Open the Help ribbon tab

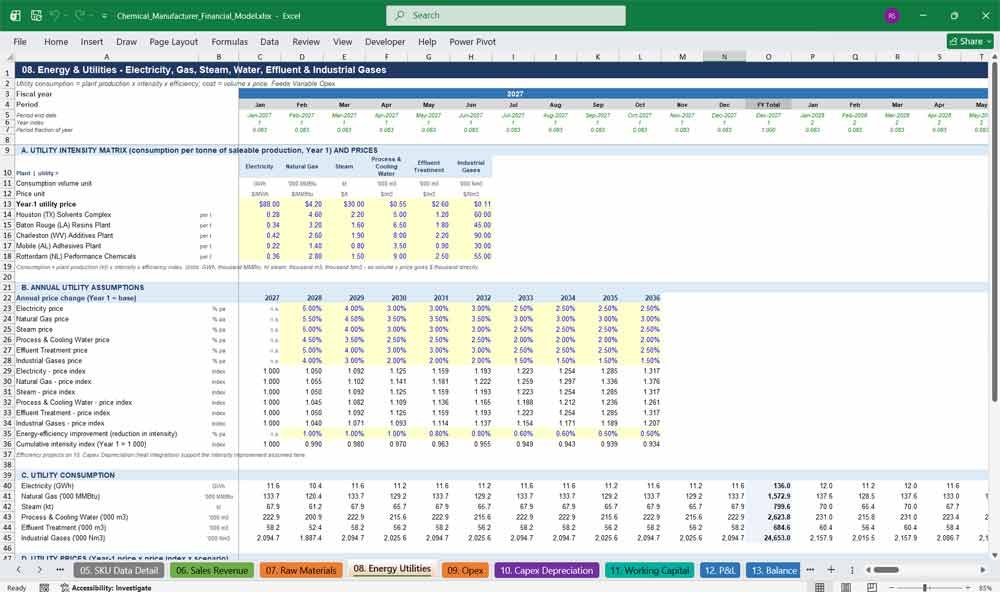[x=427, y=41]
